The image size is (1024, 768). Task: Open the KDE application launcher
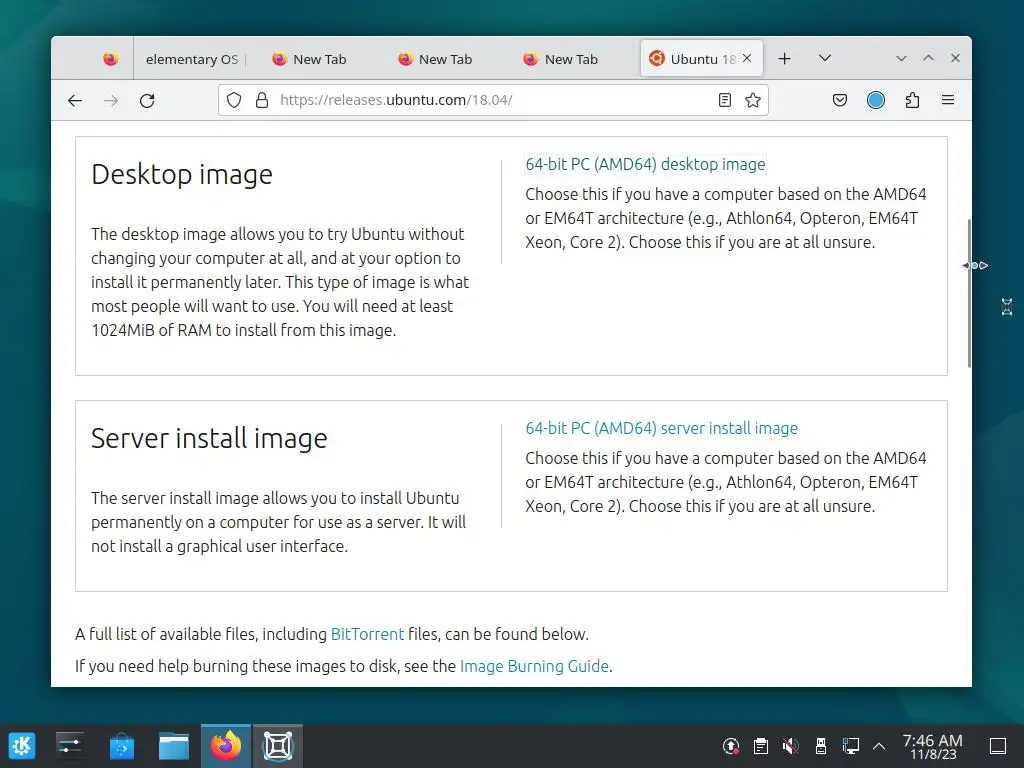[22, 745]
